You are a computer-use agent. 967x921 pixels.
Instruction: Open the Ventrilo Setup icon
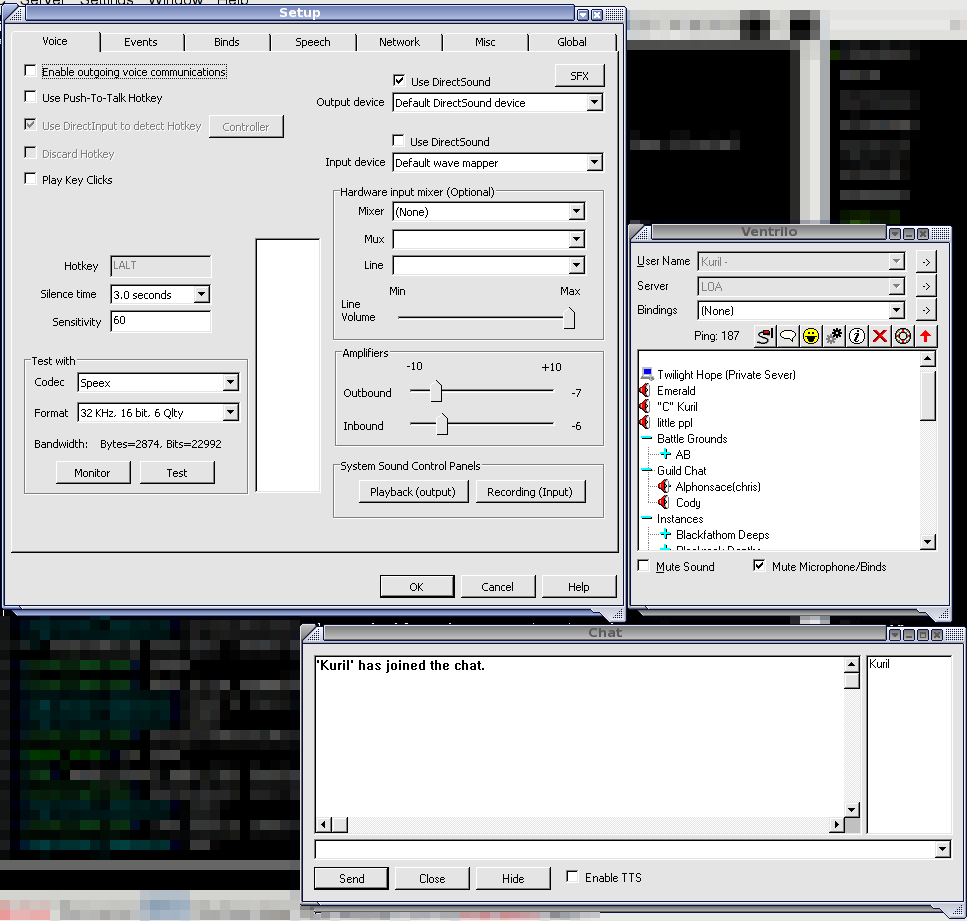point(765,336)
